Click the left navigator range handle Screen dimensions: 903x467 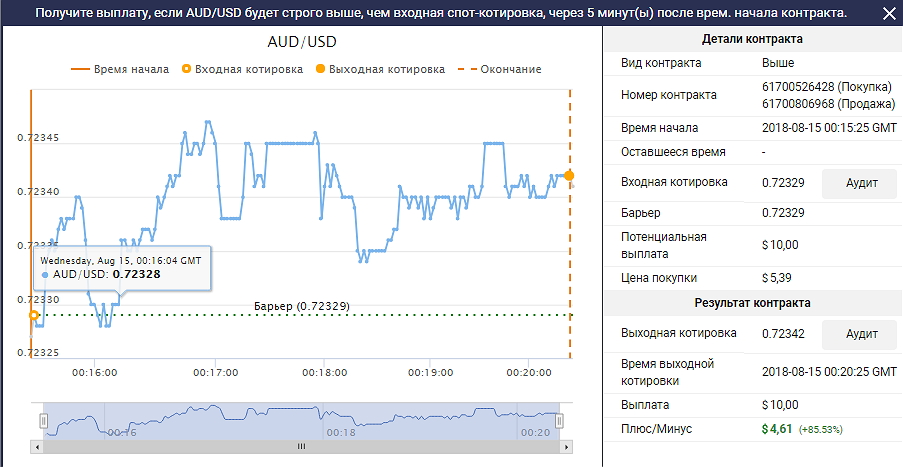(x=44, y=421)
